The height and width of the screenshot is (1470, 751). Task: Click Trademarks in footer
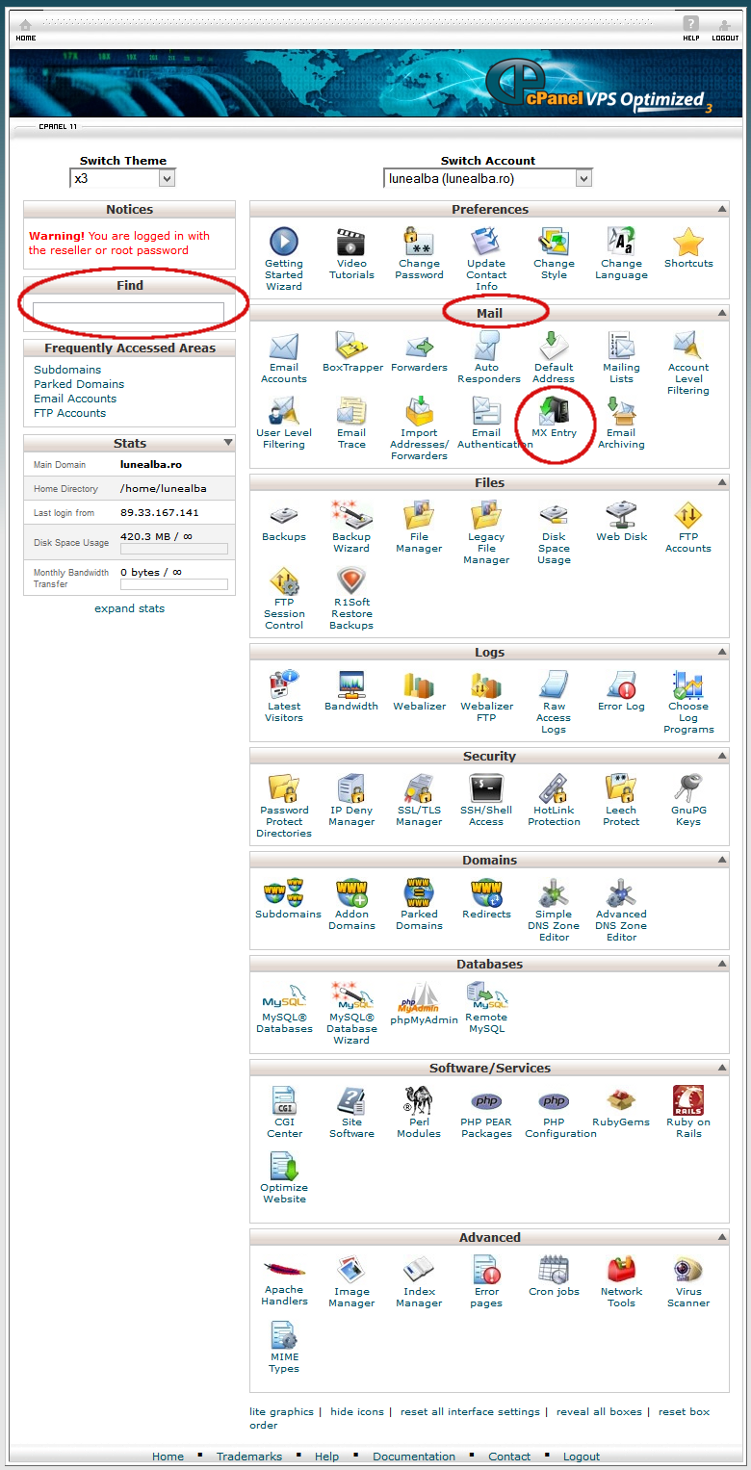click(x=249, y=1457)
